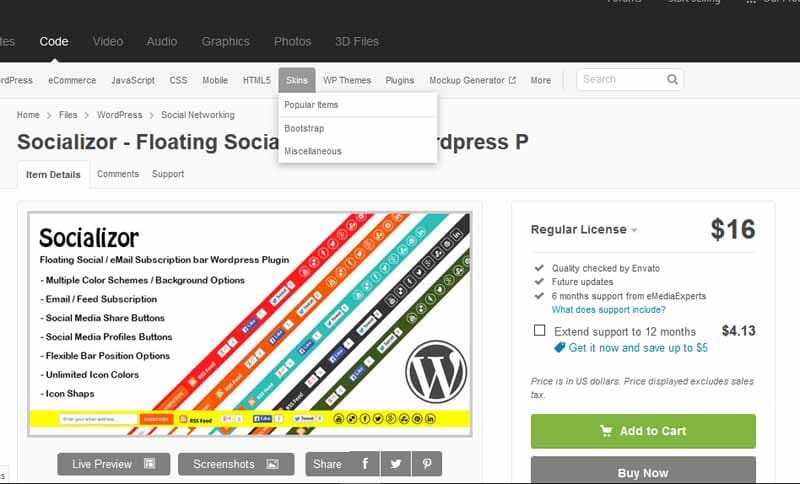Go to Home breadcrumb
The width and height of the screenshot is (800, 484).
pos(28,115)
